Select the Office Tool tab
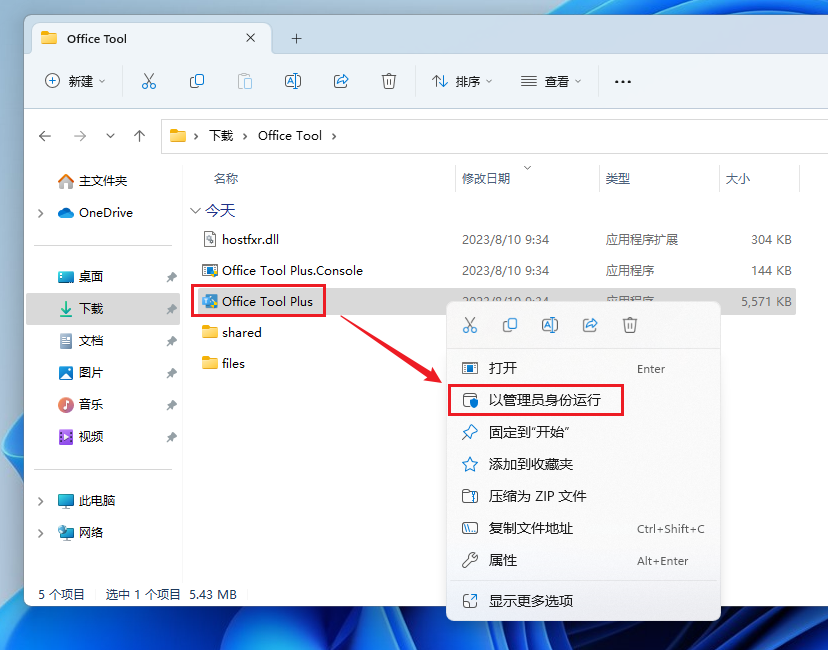Viewport: 828px width, 650px height. 152,39
